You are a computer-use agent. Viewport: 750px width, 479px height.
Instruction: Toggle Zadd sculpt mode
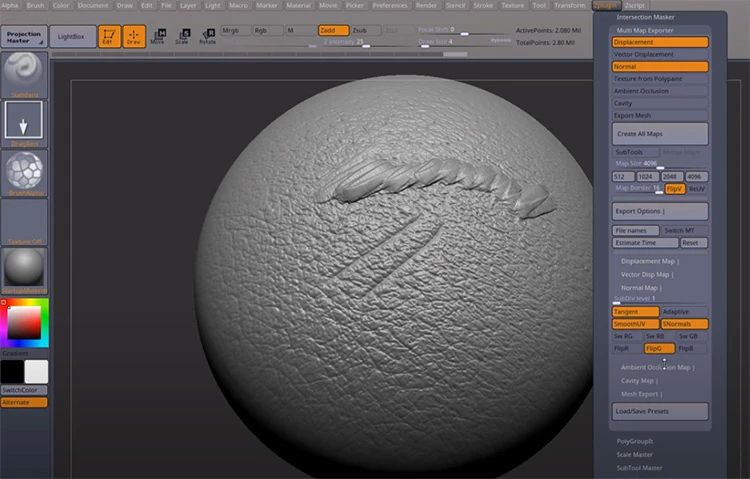[x=333, y=31]
